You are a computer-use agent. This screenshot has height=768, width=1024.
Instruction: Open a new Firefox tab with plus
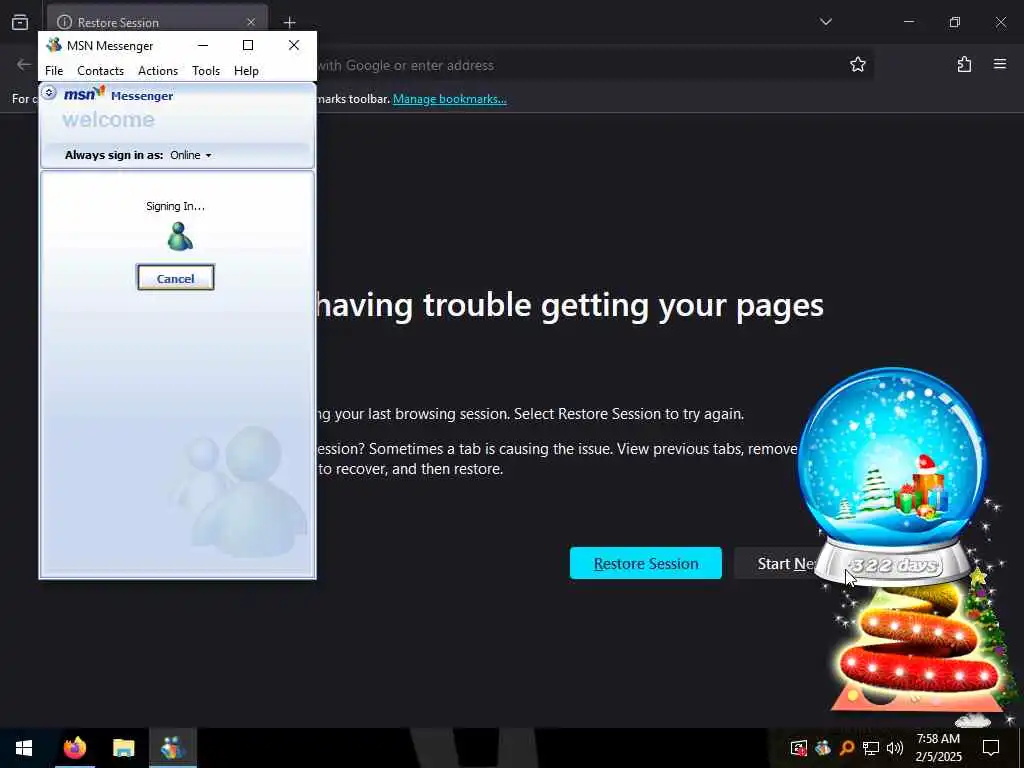(289, 22)
